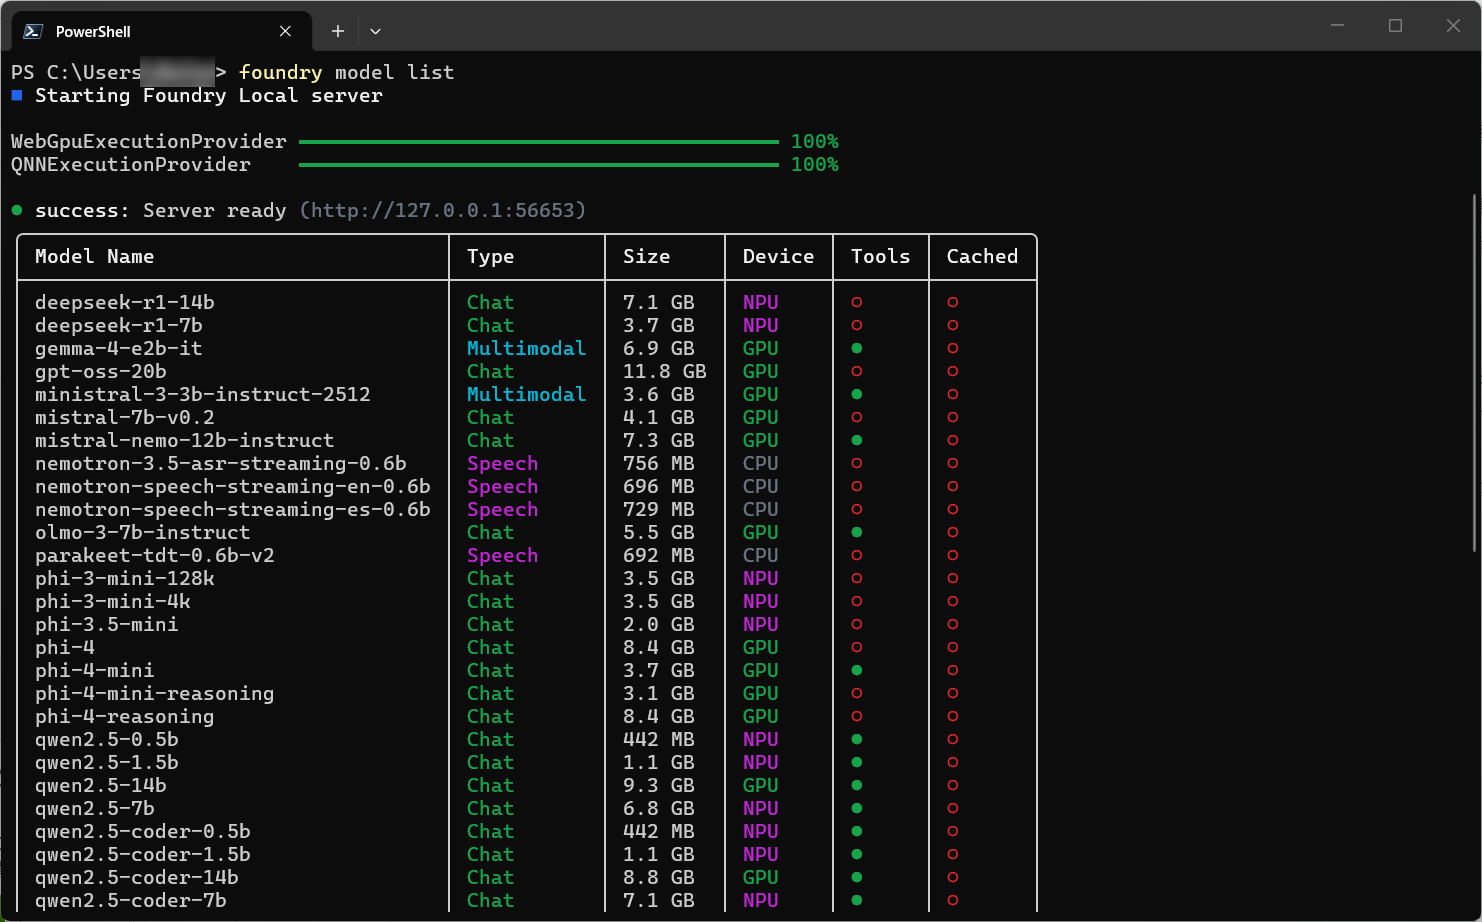This screenshot has height=922, width=1482.
Task: Click the Tools dot for gemma-4-e2b-it
Action: pos(857,348)
